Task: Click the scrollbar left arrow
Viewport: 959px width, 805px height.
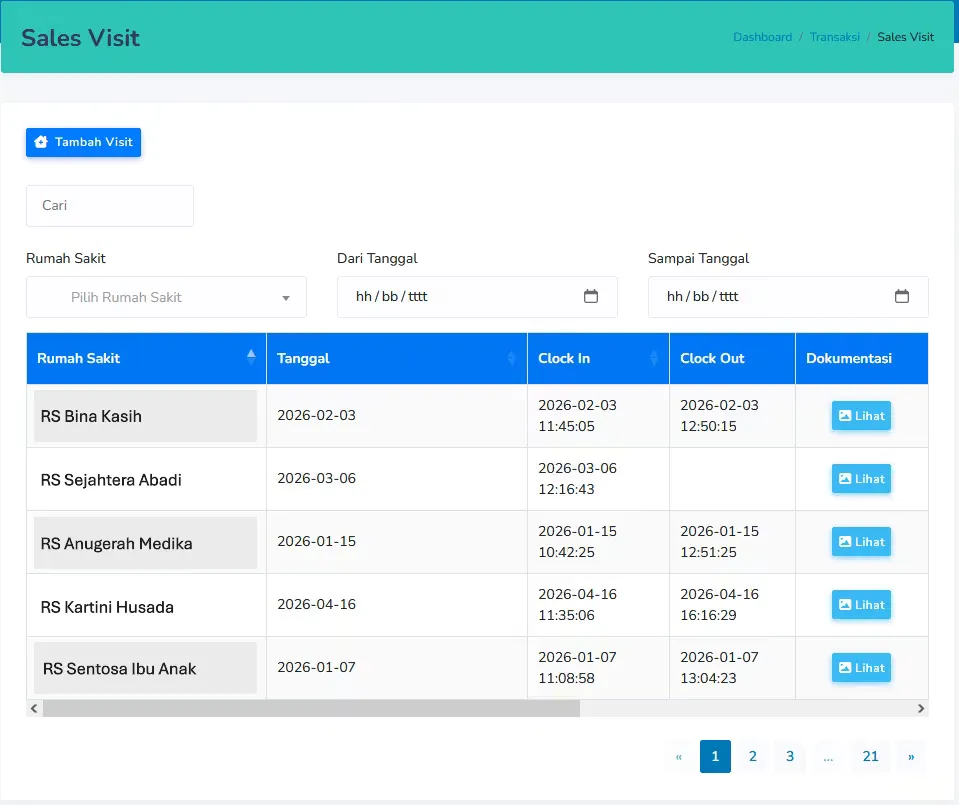Action: (x=34, y=708)
